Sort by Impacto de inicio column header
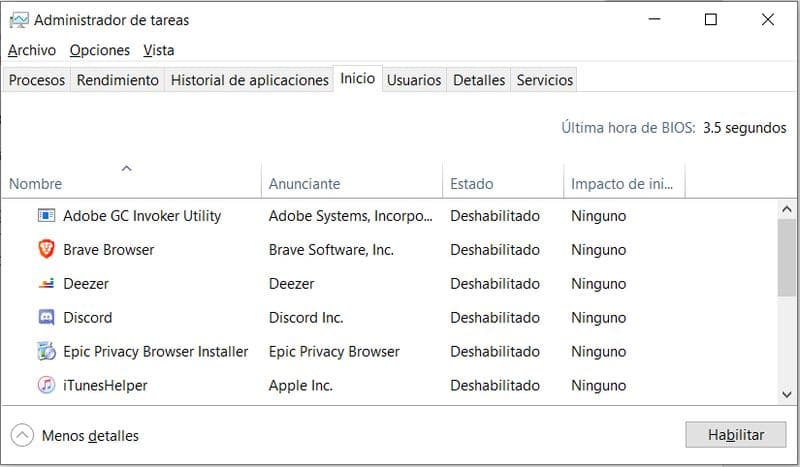The image size is (800, 467). 624,181
